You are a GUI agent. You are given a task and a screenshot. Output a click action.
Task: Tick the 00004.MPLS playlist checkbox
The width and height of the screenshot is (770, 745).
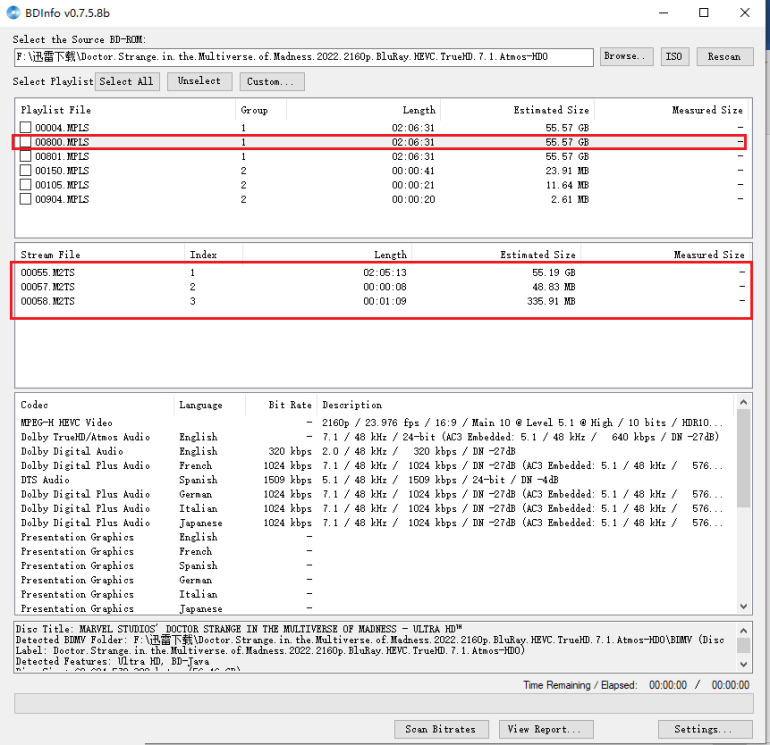point(26,128)
